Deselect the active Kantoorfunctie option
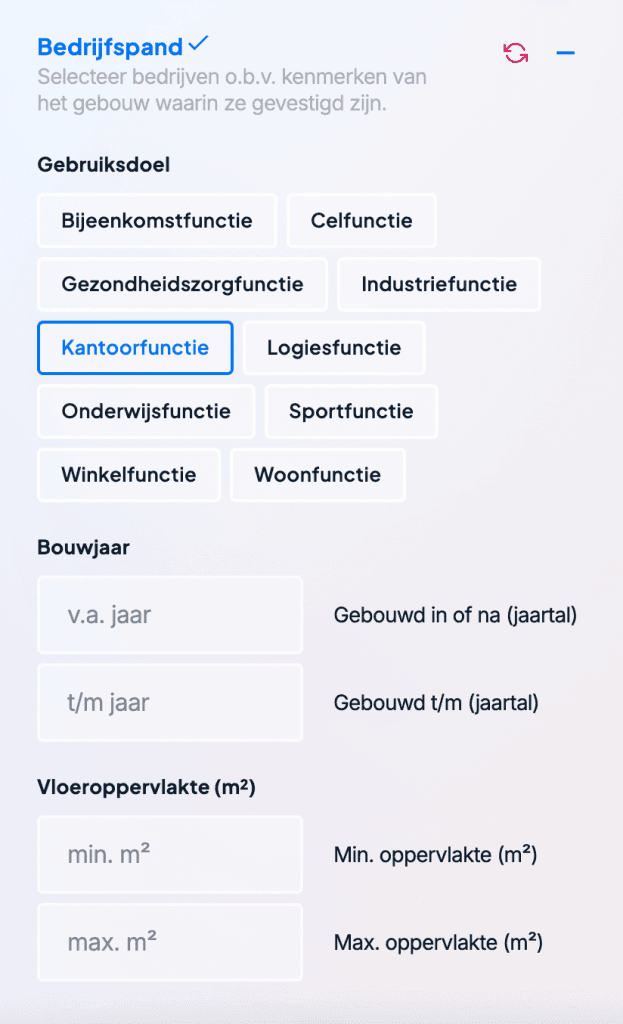 coord(135,348)
